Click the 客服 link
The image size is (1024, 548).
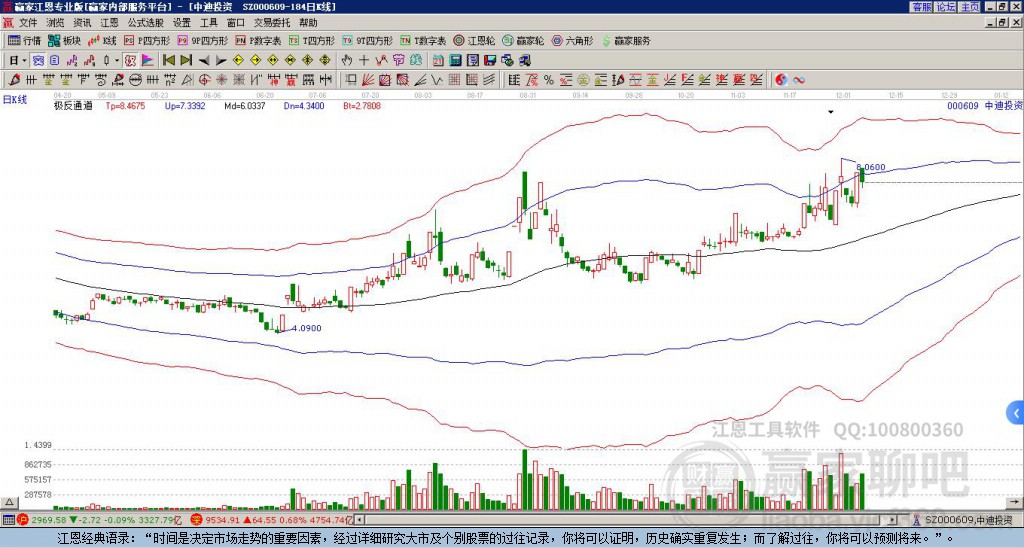921,7
